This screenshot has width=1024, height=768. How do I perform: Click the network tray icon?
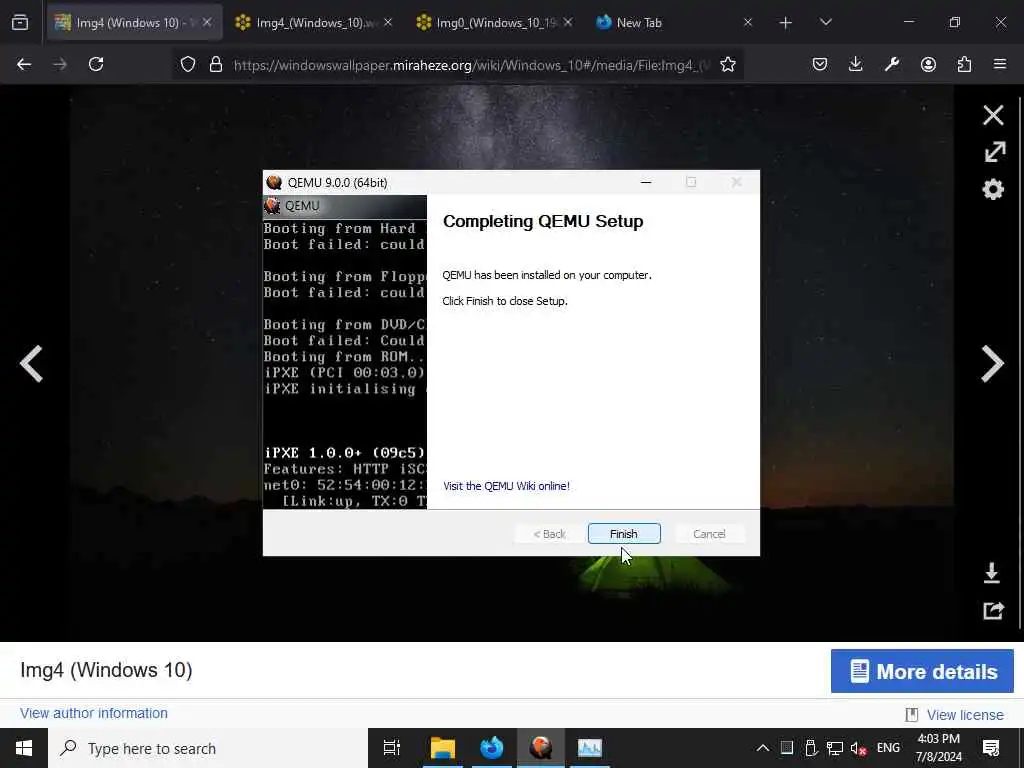click(x=835, y=748)
